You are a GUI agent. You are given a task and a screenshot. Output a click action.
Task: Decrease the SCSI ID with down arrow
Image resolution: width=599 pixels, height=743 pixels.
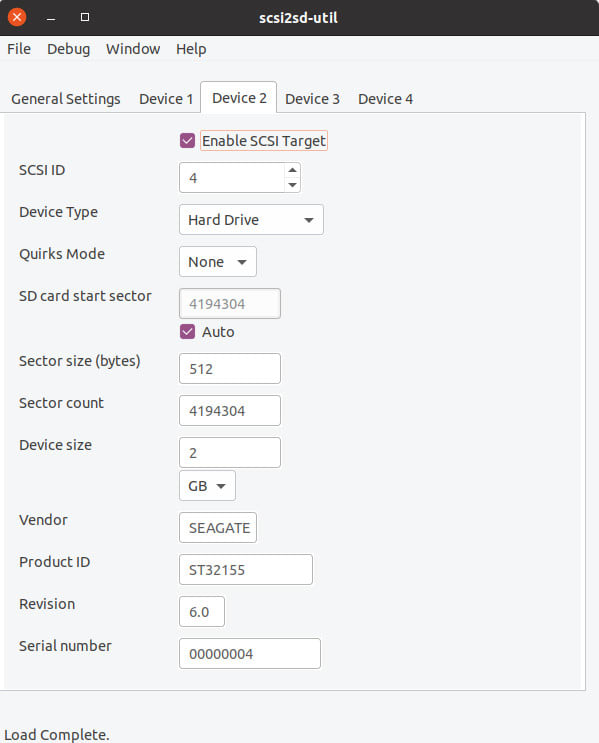[x=292, y=185]
